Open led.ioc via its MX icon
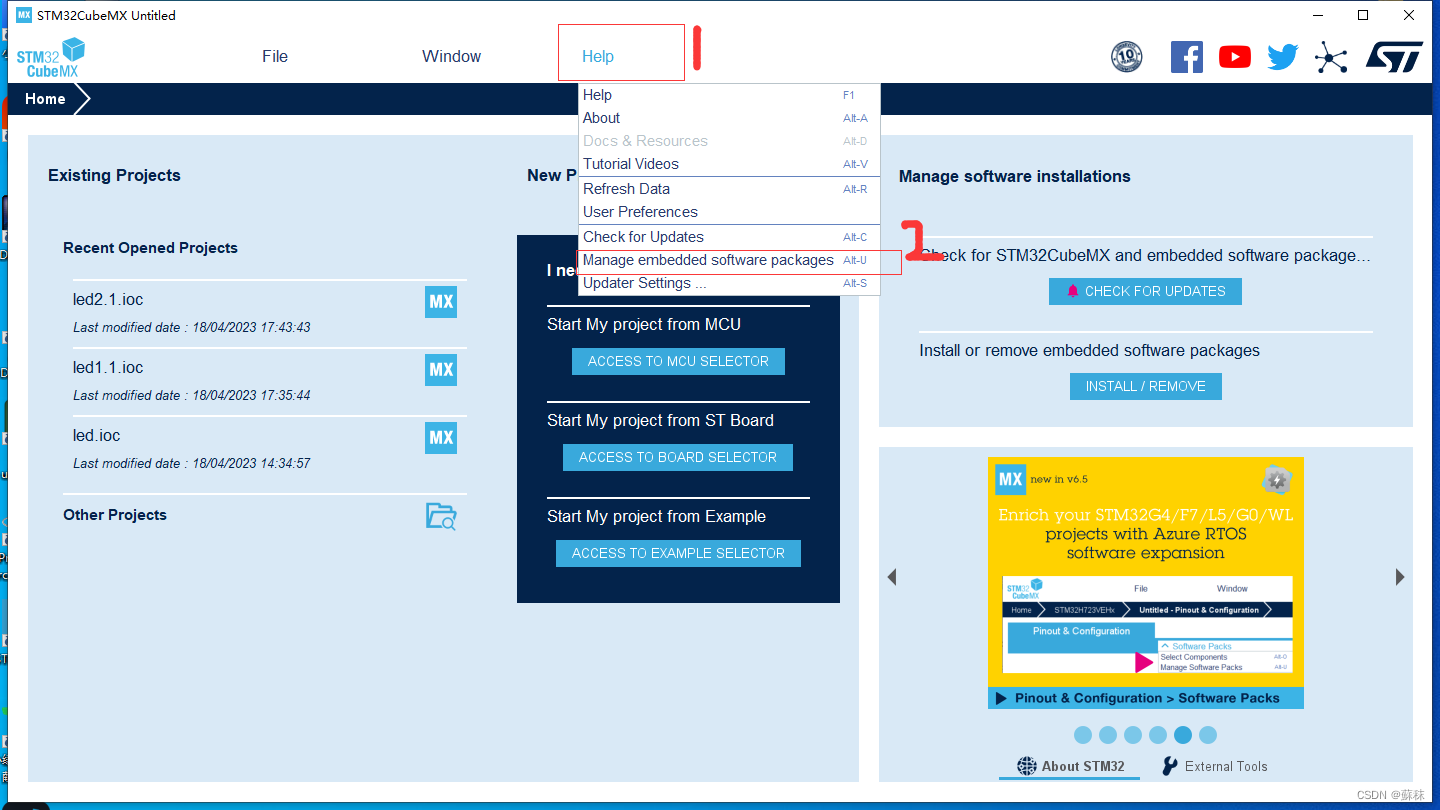This screenshot has width=1440, height=810. [441, 438]
